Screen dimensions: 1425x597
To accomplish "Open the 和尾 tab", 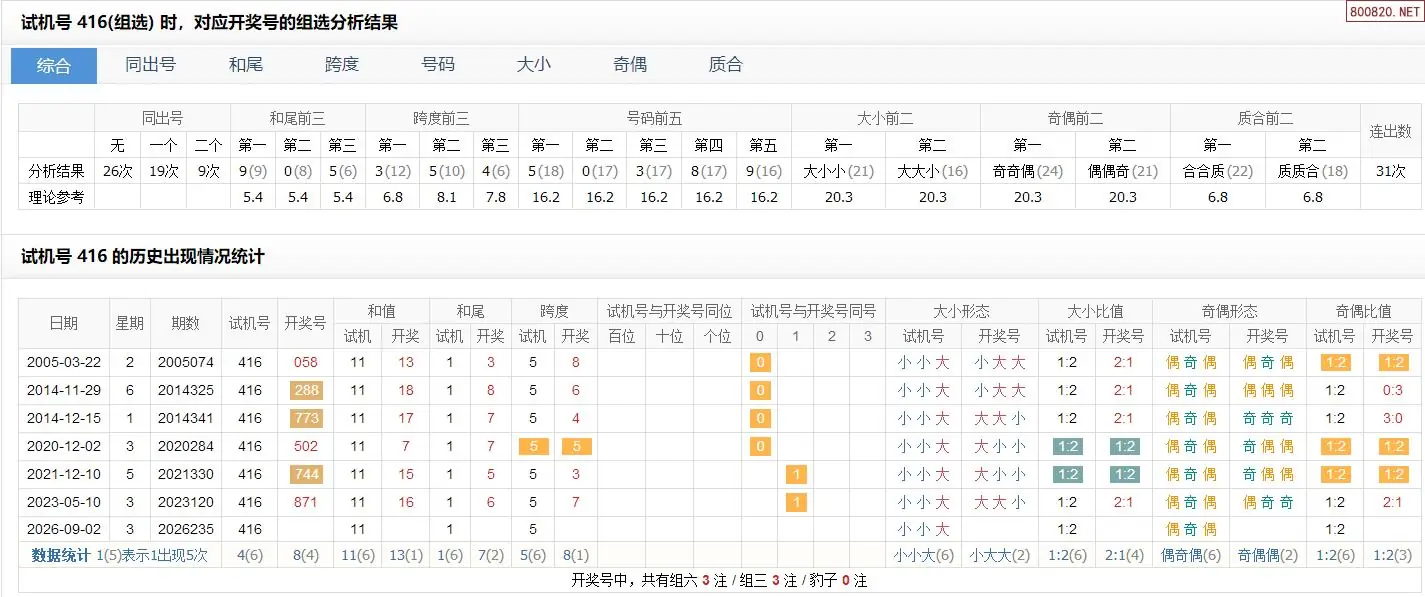I will 246,65.
